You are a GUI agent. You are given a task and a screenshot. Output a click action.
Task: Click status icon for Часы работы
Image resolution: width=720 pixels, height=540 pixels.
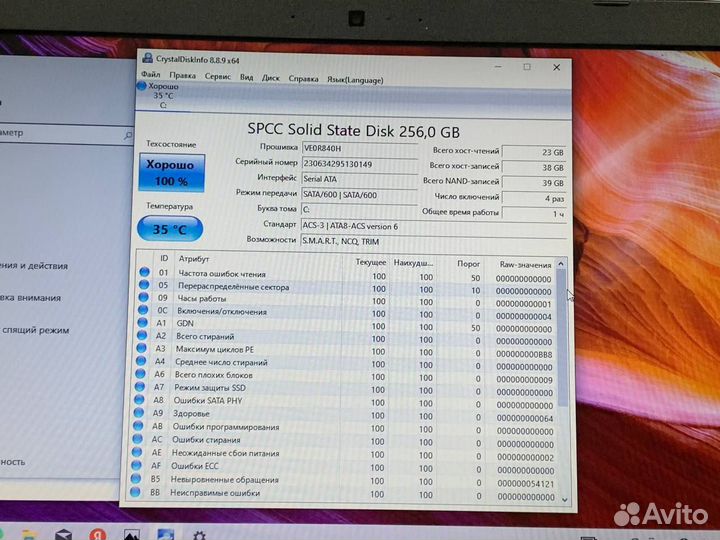(x=144, y=298)
